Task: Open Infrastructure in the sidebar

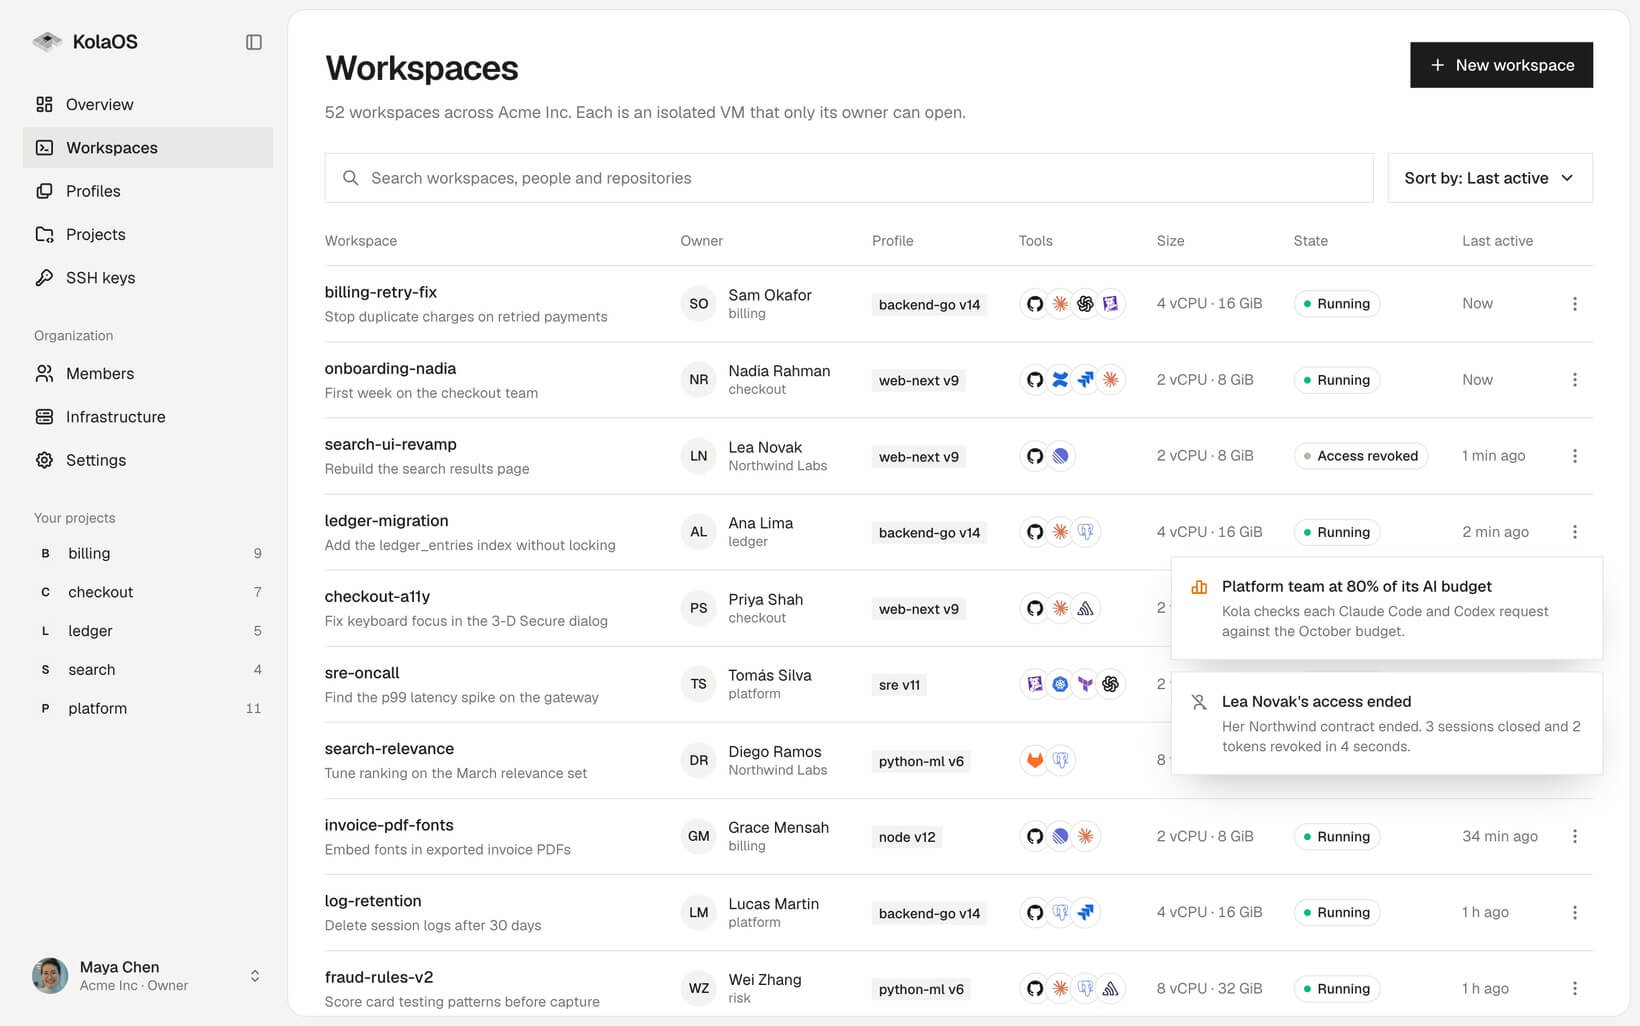Action: click(x=148, y=417)
